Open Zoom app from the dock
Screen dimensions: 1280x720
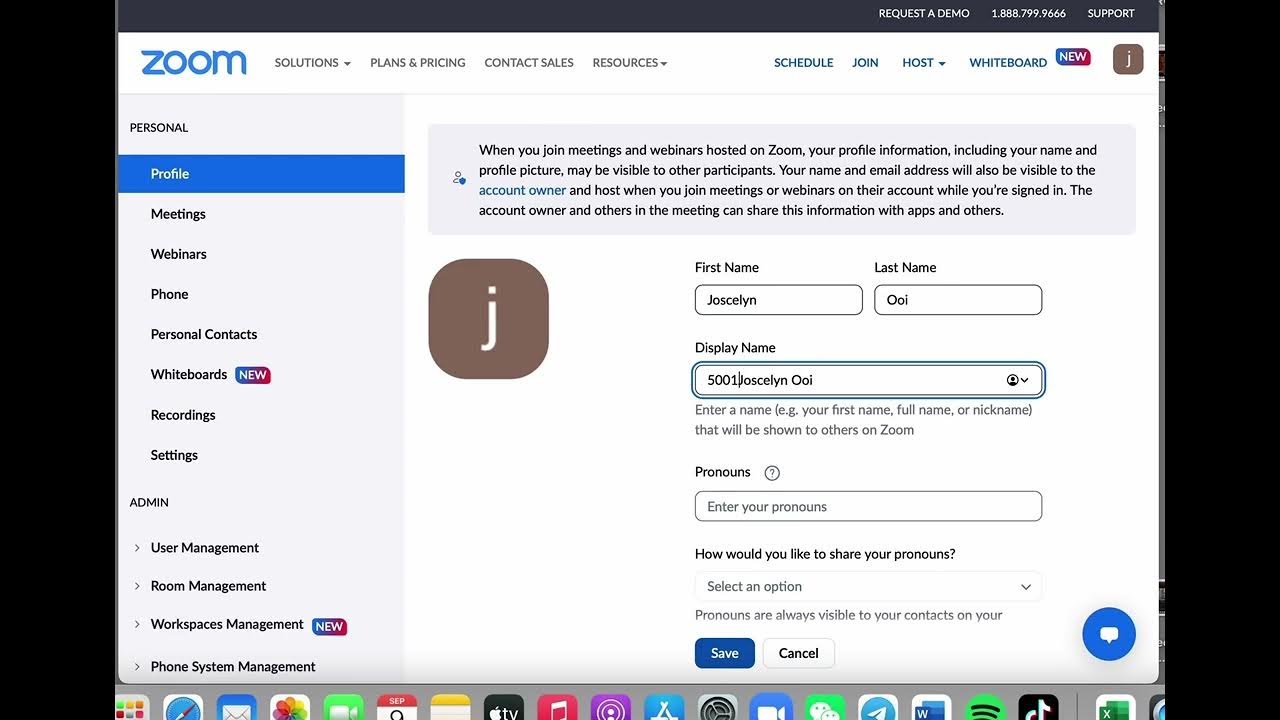[770, 708]
